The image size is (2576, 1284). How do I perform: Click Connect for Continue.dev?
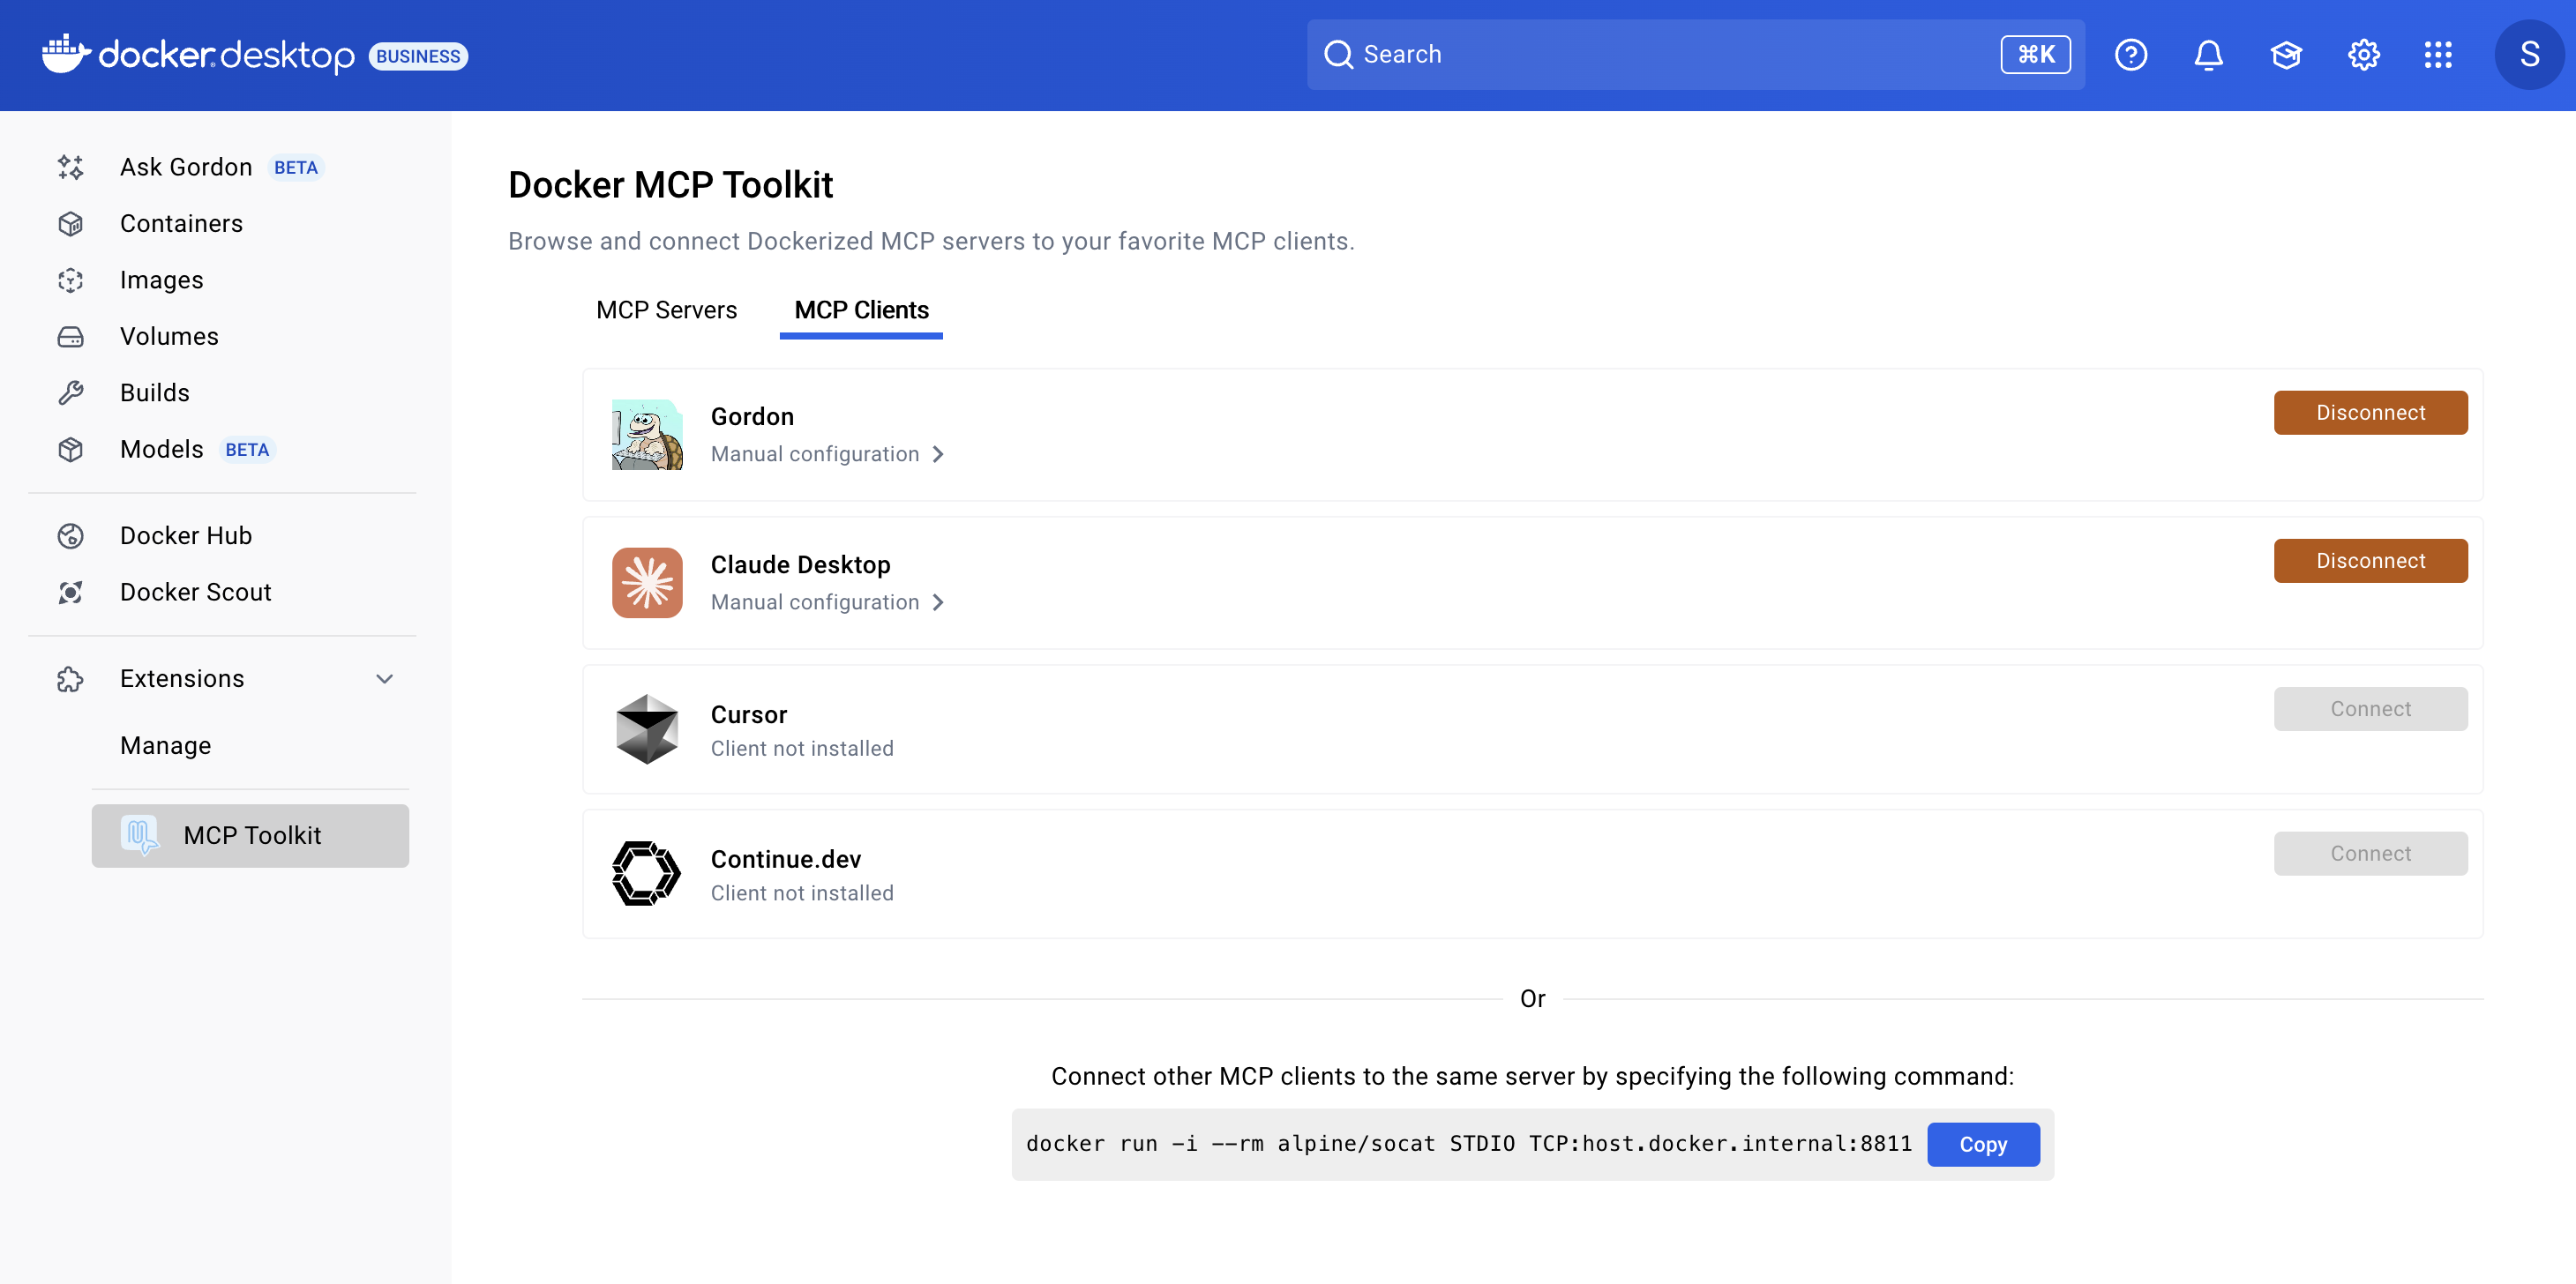(2370, 853)
